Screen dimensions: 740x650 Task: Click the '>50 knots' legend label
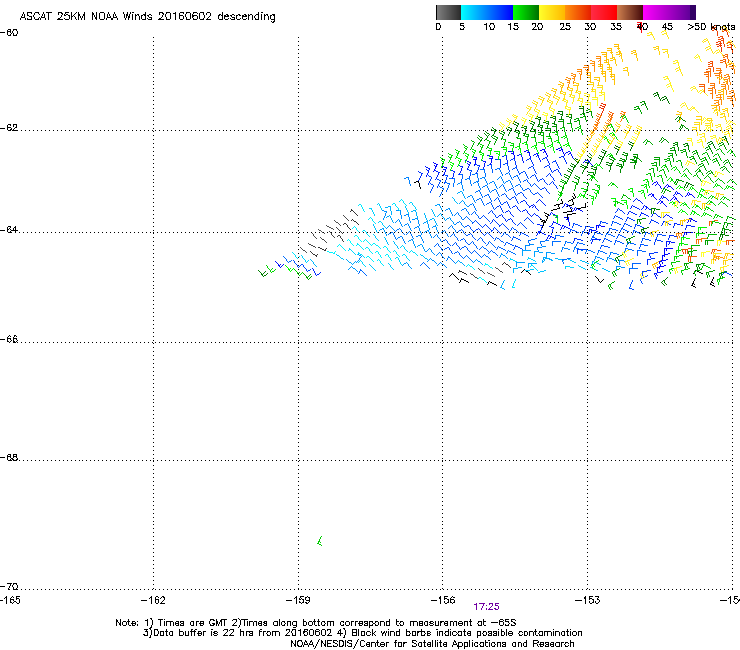[711, 27]
